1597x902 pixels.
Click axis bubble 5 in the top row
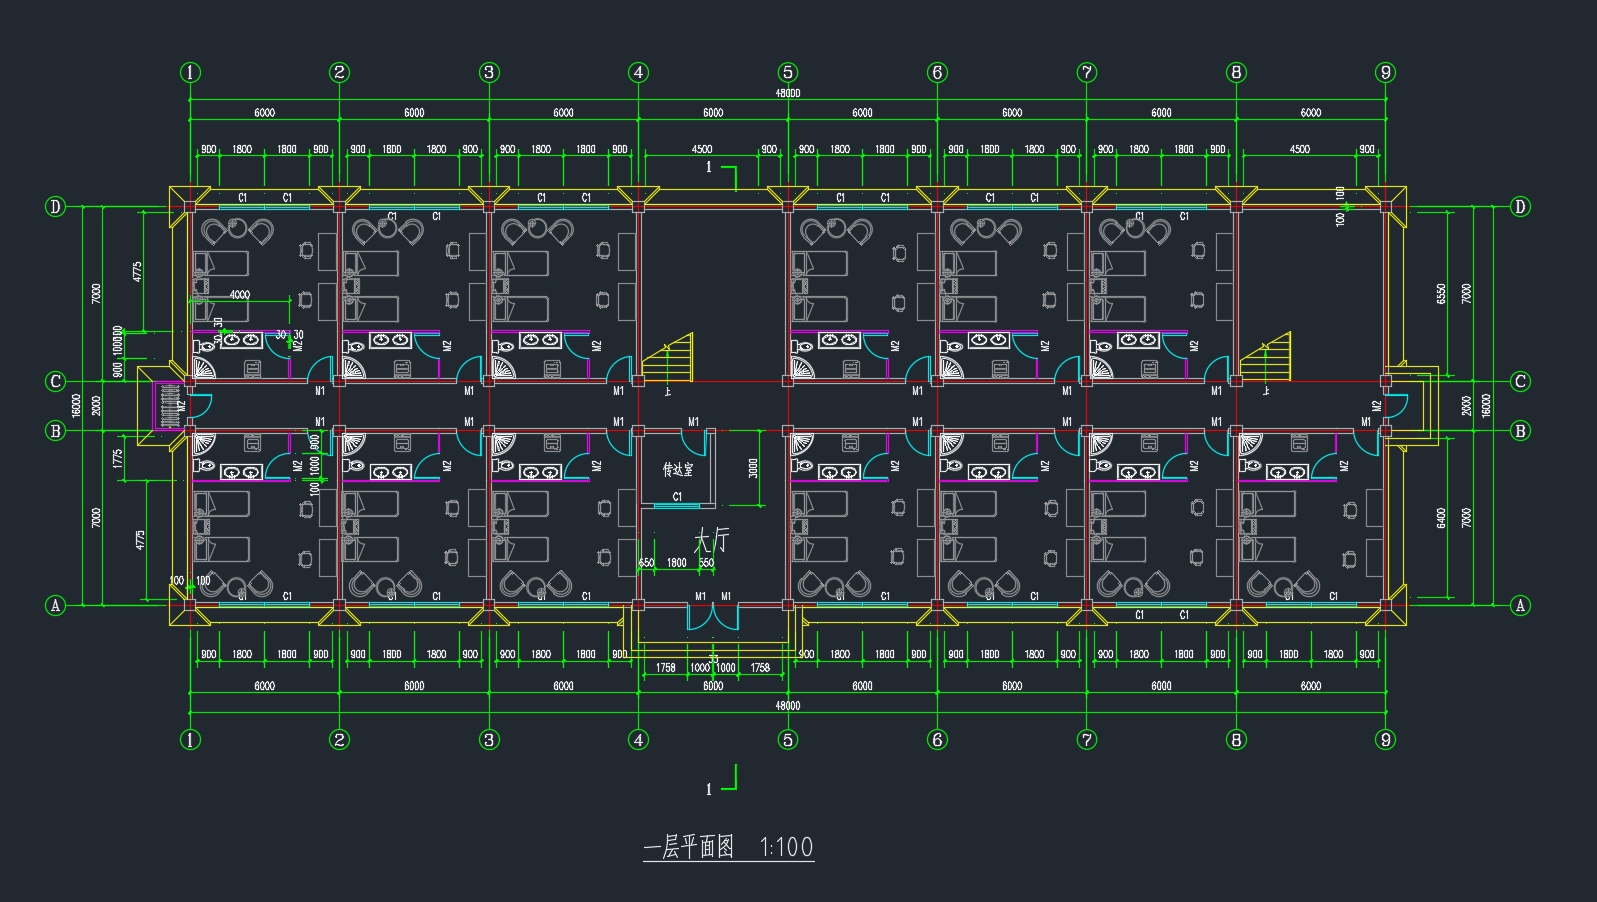point(788,72)
